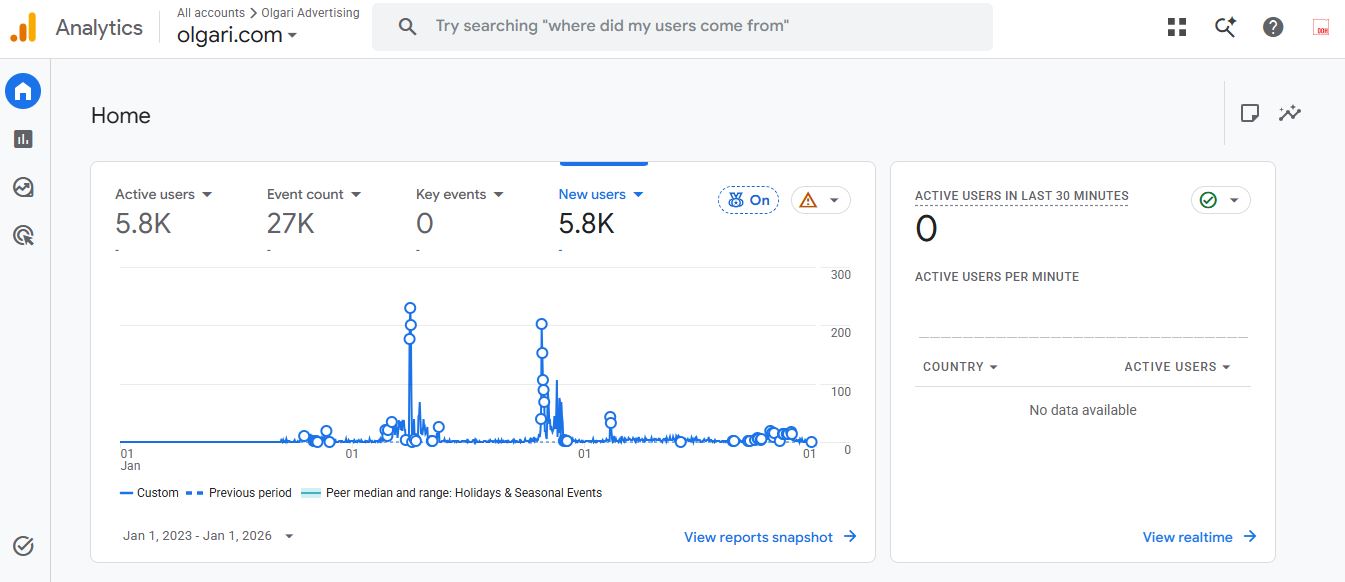Click the No data available text
The height and width of the screenshot is (582, 1345).
[x=1083, y=410]
